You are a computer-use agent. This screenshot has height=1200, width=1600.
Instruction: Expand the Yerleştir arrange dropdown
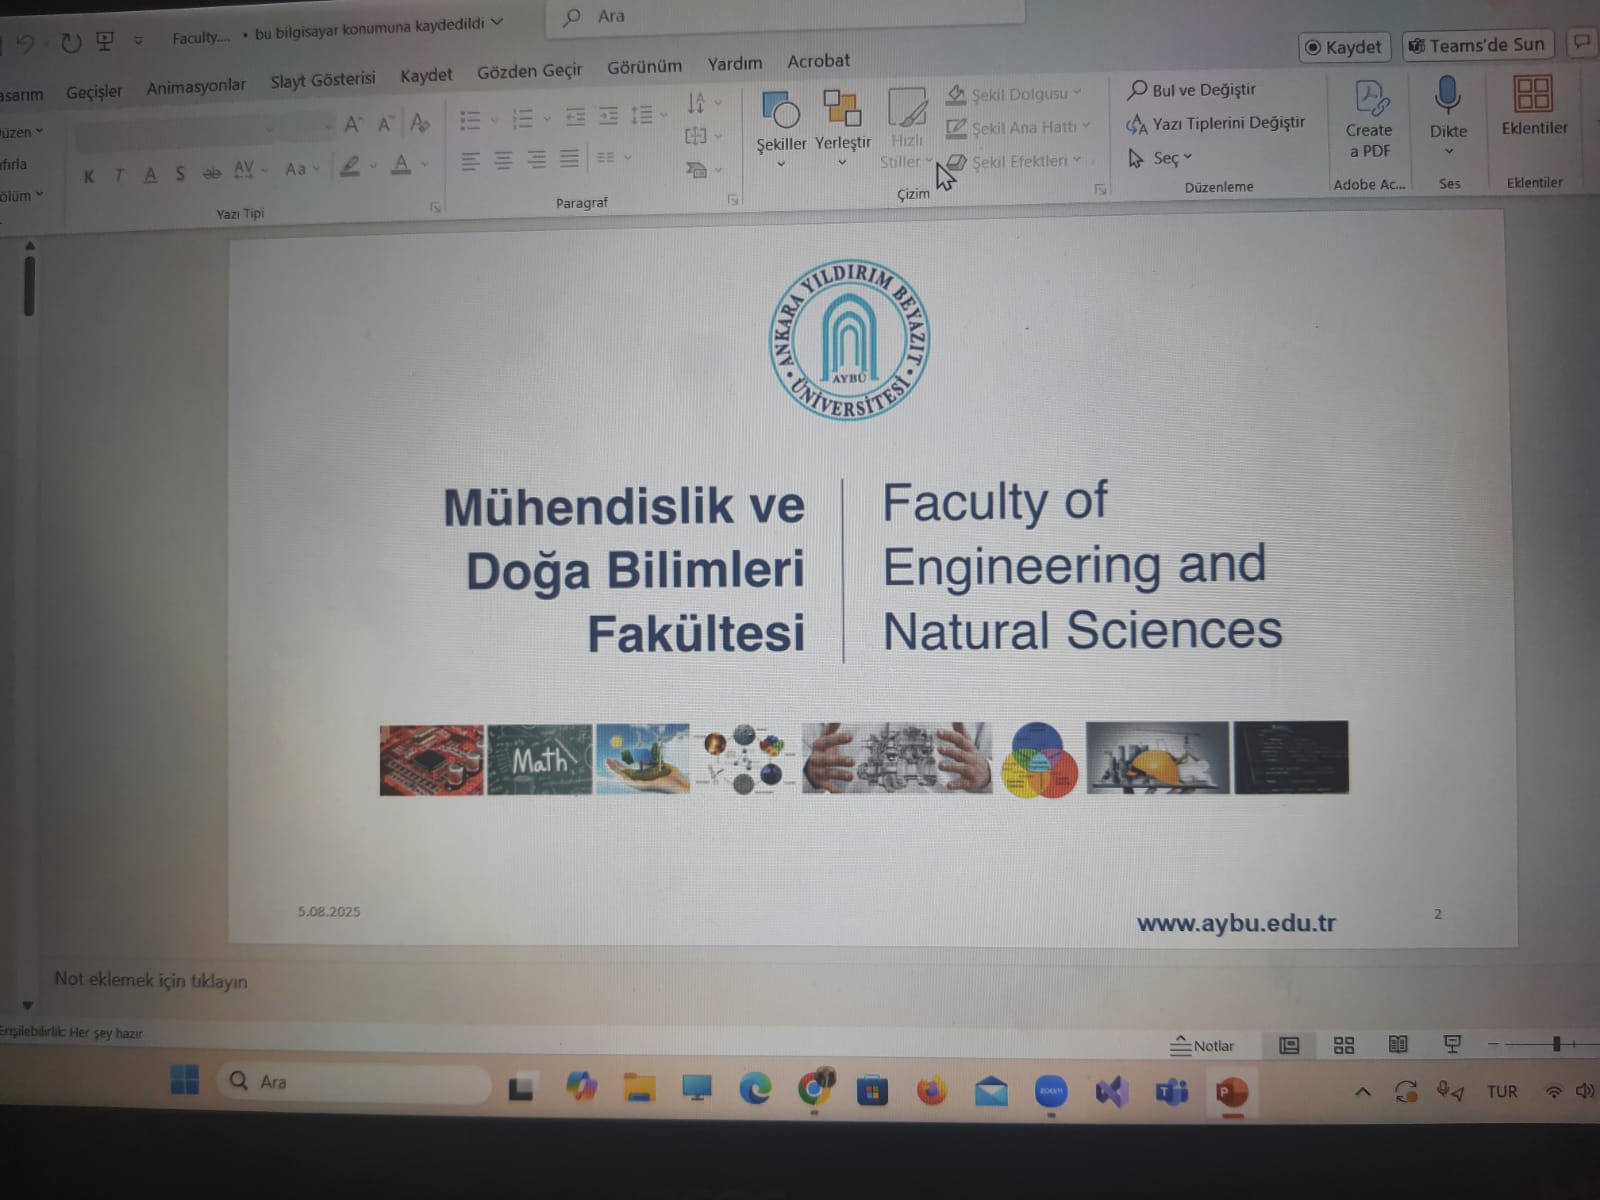tap(842, 122)
